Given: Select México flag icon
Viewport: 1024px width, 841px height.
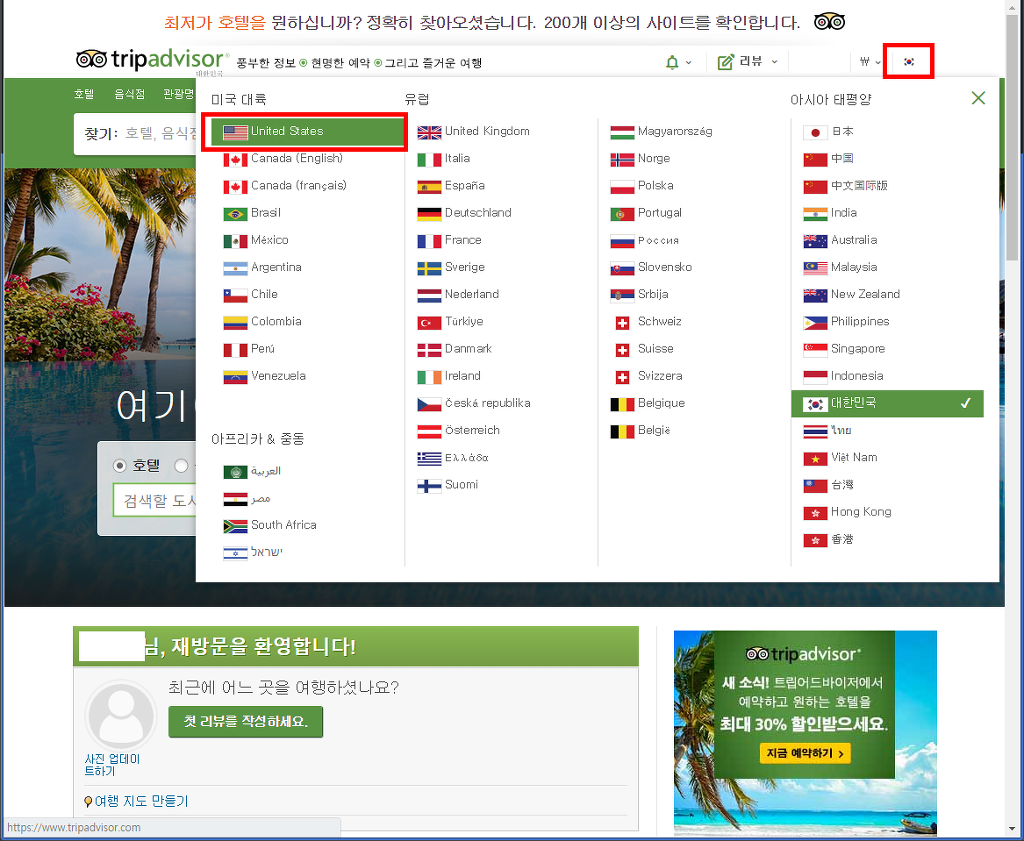Looking at the screenshot, I should 235,241.
